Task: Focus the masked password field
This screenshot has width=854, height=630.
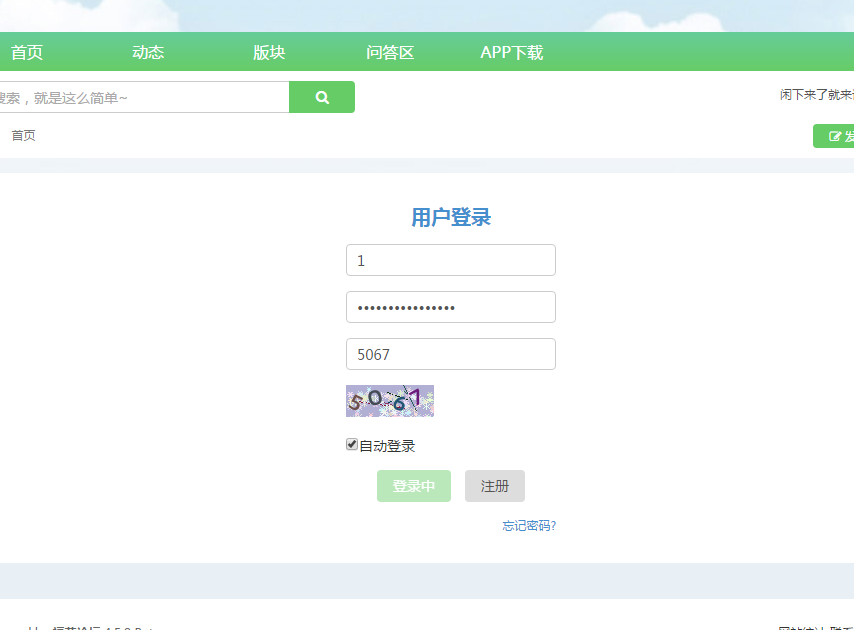Action: [x=450, y=307]
